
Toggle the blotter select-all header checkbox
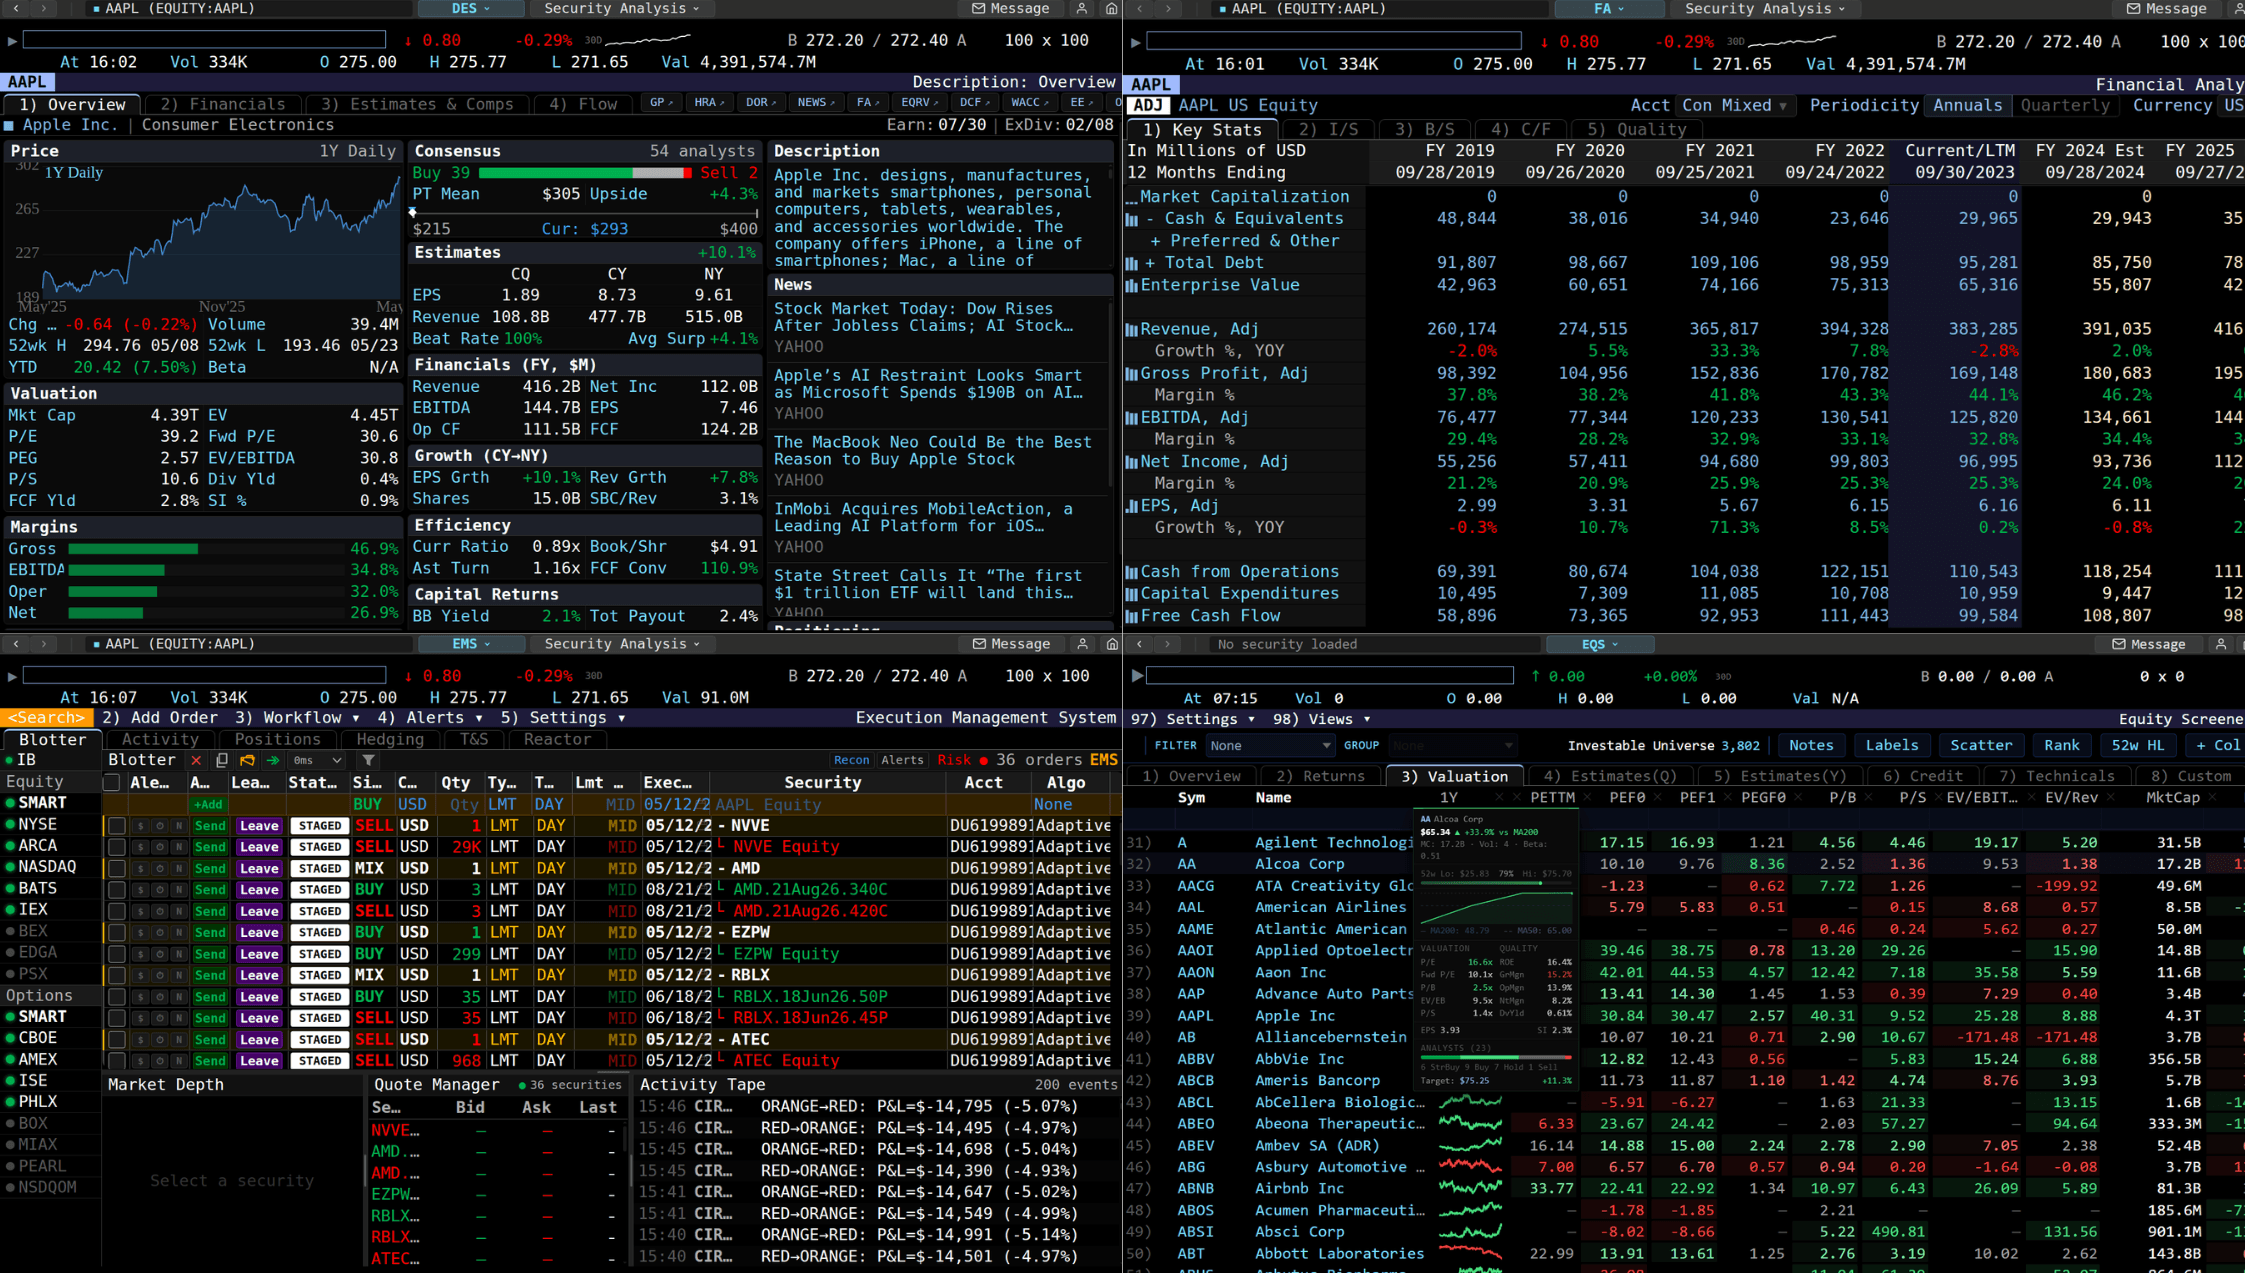112,783
